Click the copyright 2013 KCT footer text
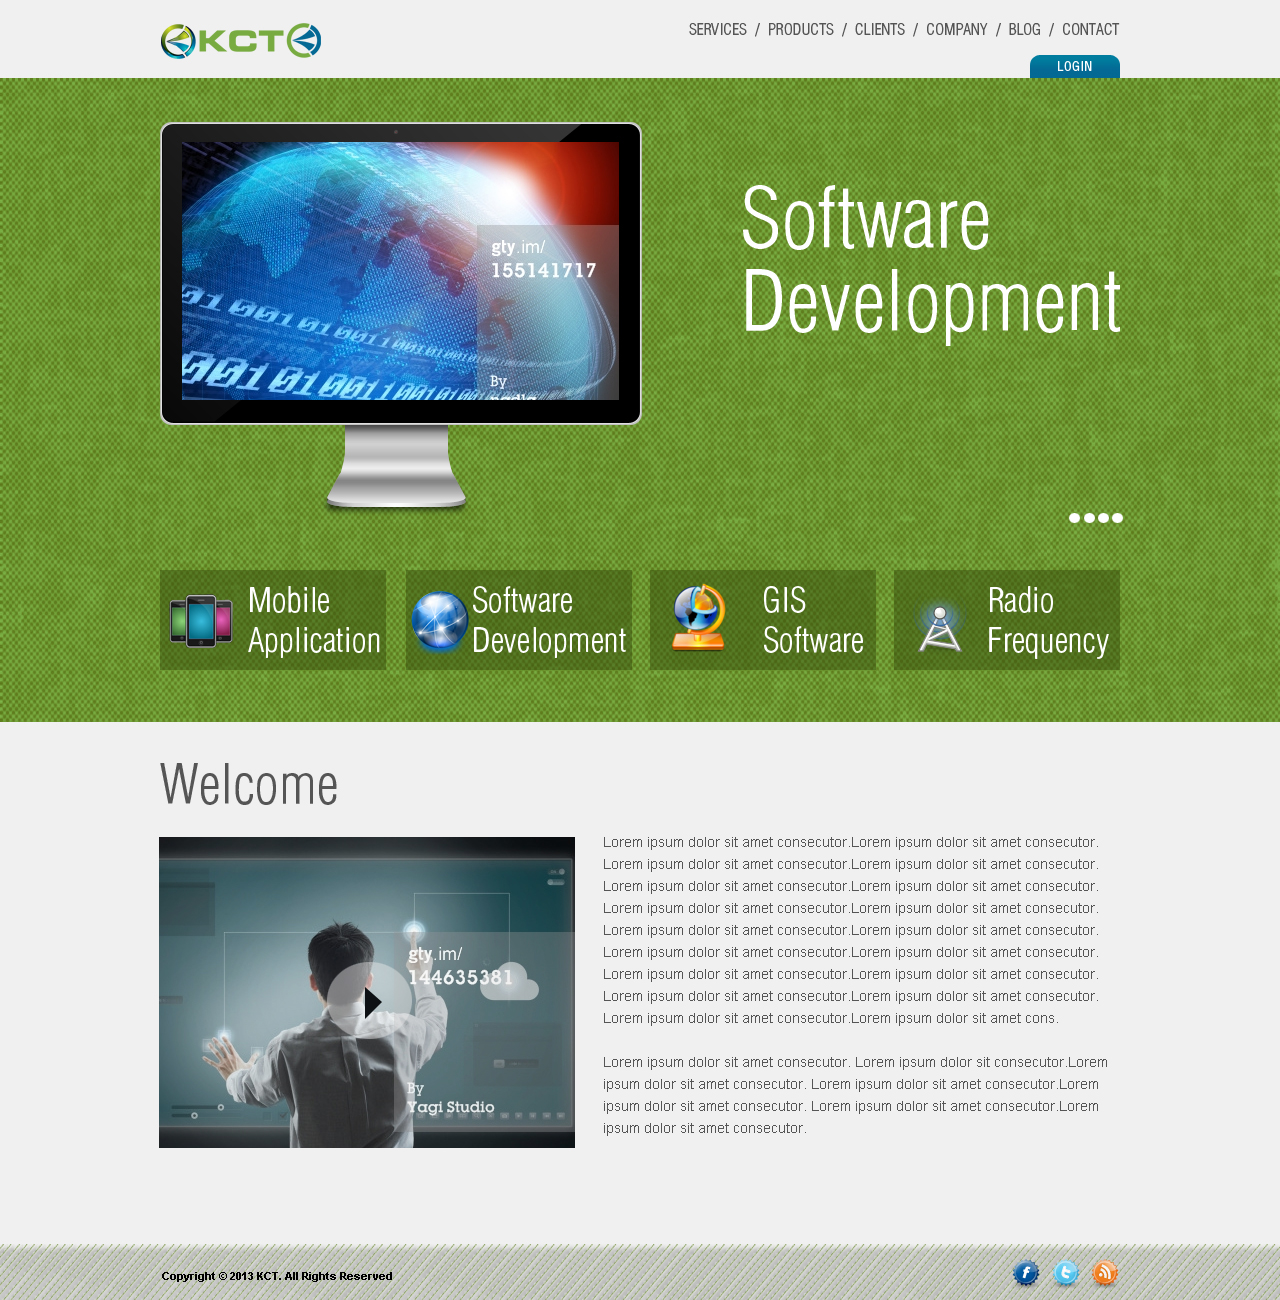1280x1300 pixels. tap(277, 1276)
